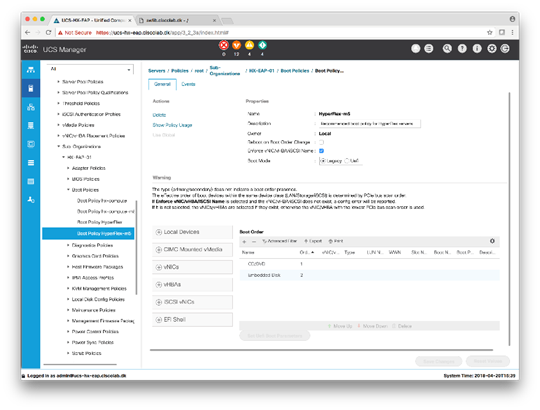
Task: Select Boot Policy HyperFlex-m5 tree item
Action: (88, 233)
